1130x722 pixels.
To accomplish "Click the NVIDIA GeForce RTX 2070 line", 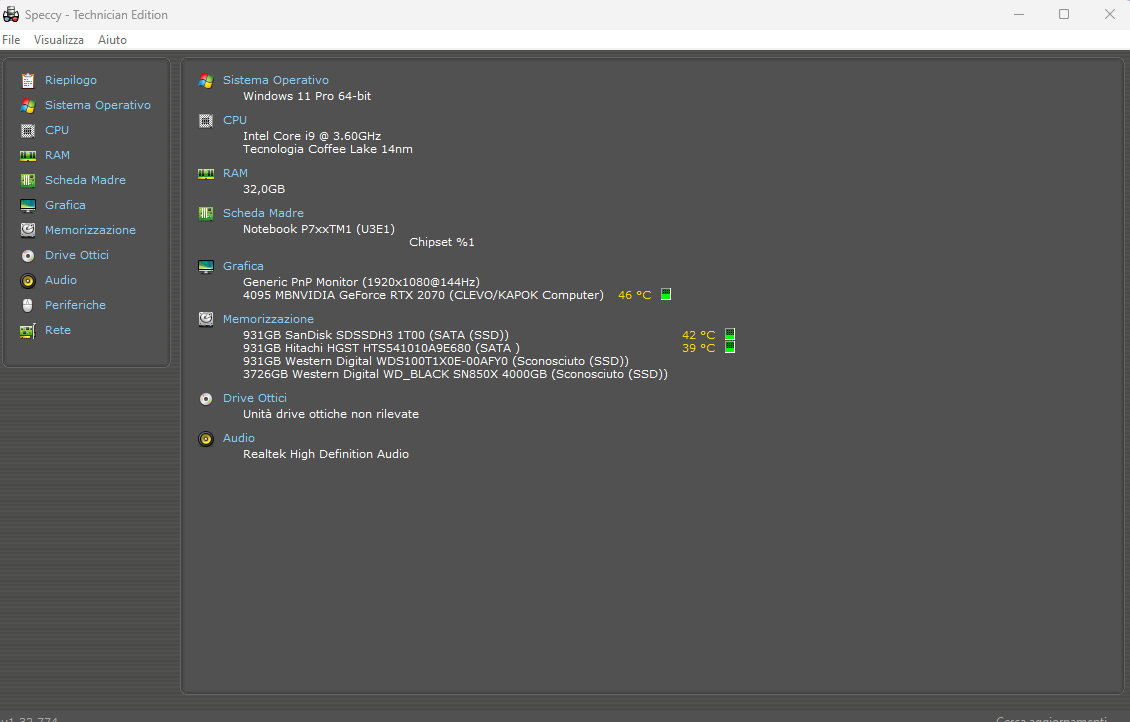I will click(x=423, y=295).
